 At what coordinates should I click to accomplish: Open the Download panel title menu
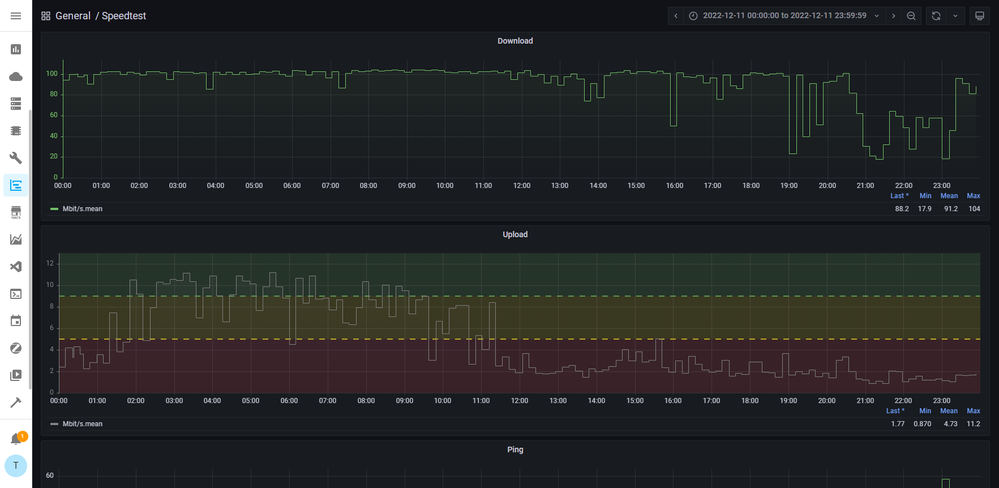click(x=515, y=41)
